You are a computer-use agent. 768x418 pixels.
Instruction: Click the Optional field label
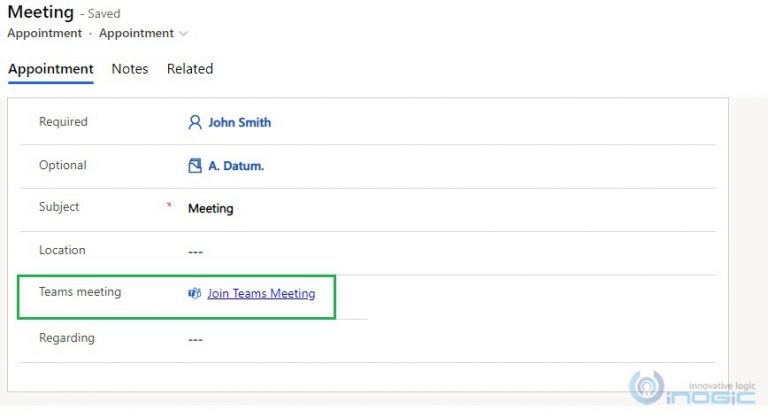63,165
